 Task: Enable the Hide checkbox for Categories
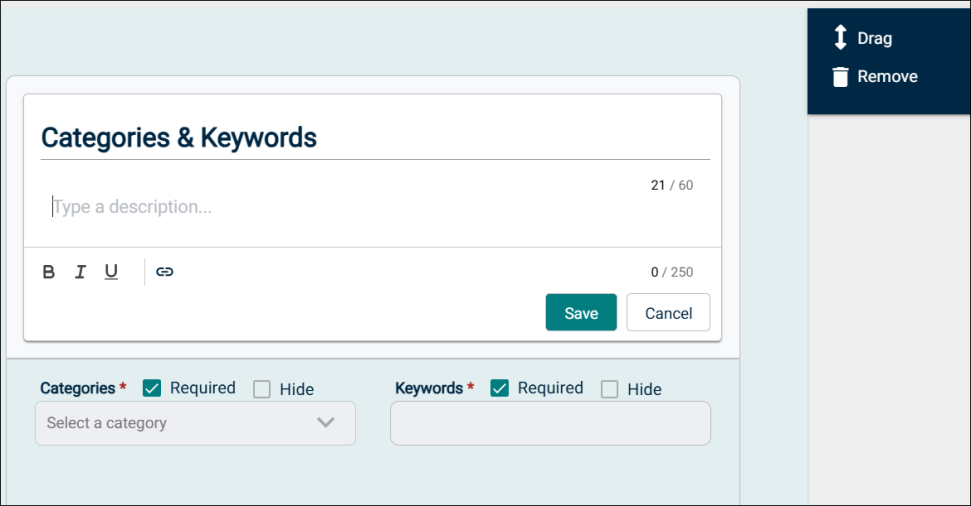pos(262,390)
